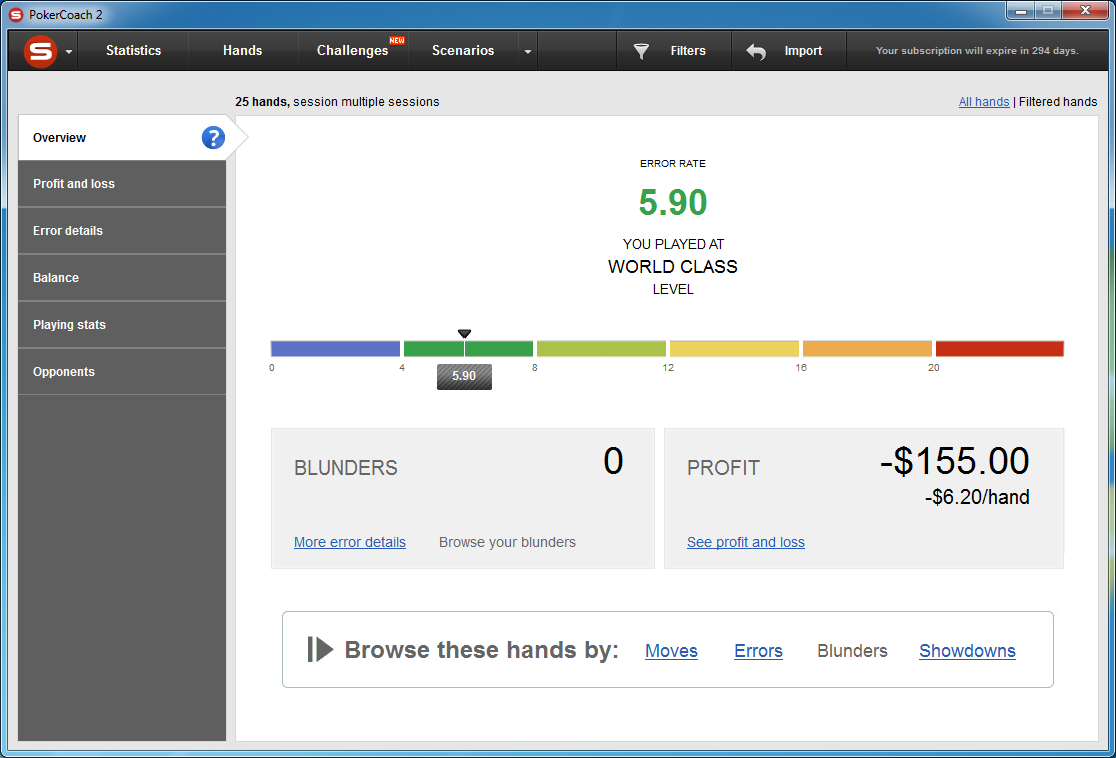The width and height of the screenshot is (1116, 758).
Task: Click the blunders count 0
Action: pyautogui.click(x=613, y=461)
